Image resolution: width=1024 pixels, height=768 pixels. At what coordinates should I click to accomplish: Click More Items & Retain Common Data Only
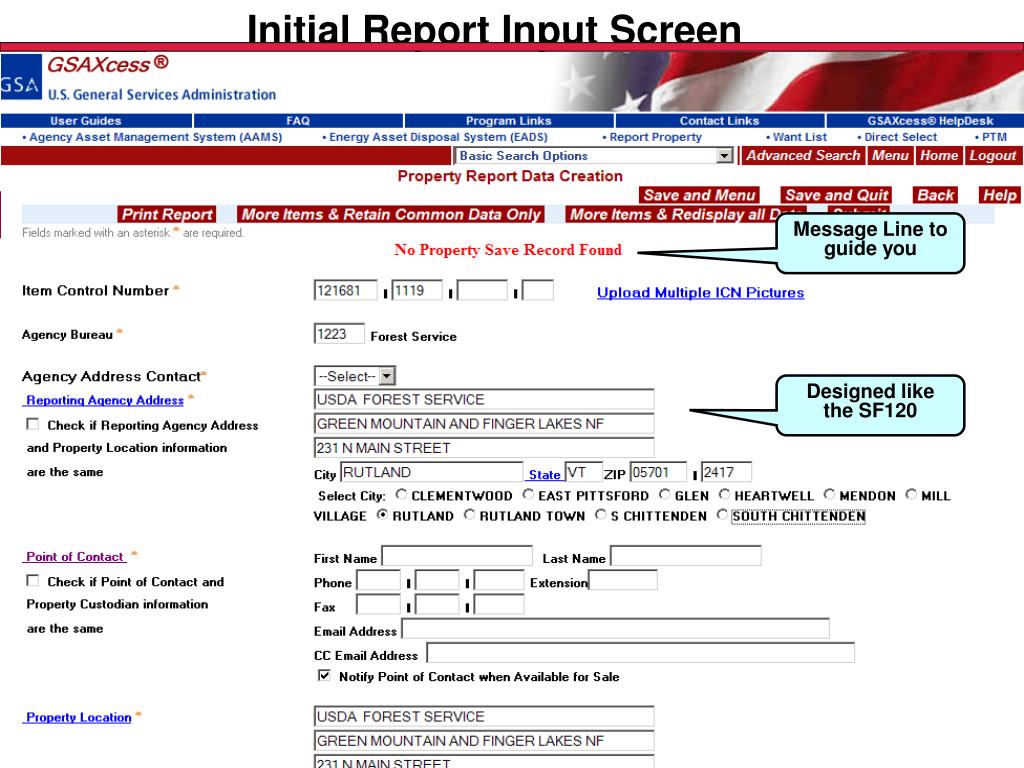click(x=391, y=214)
